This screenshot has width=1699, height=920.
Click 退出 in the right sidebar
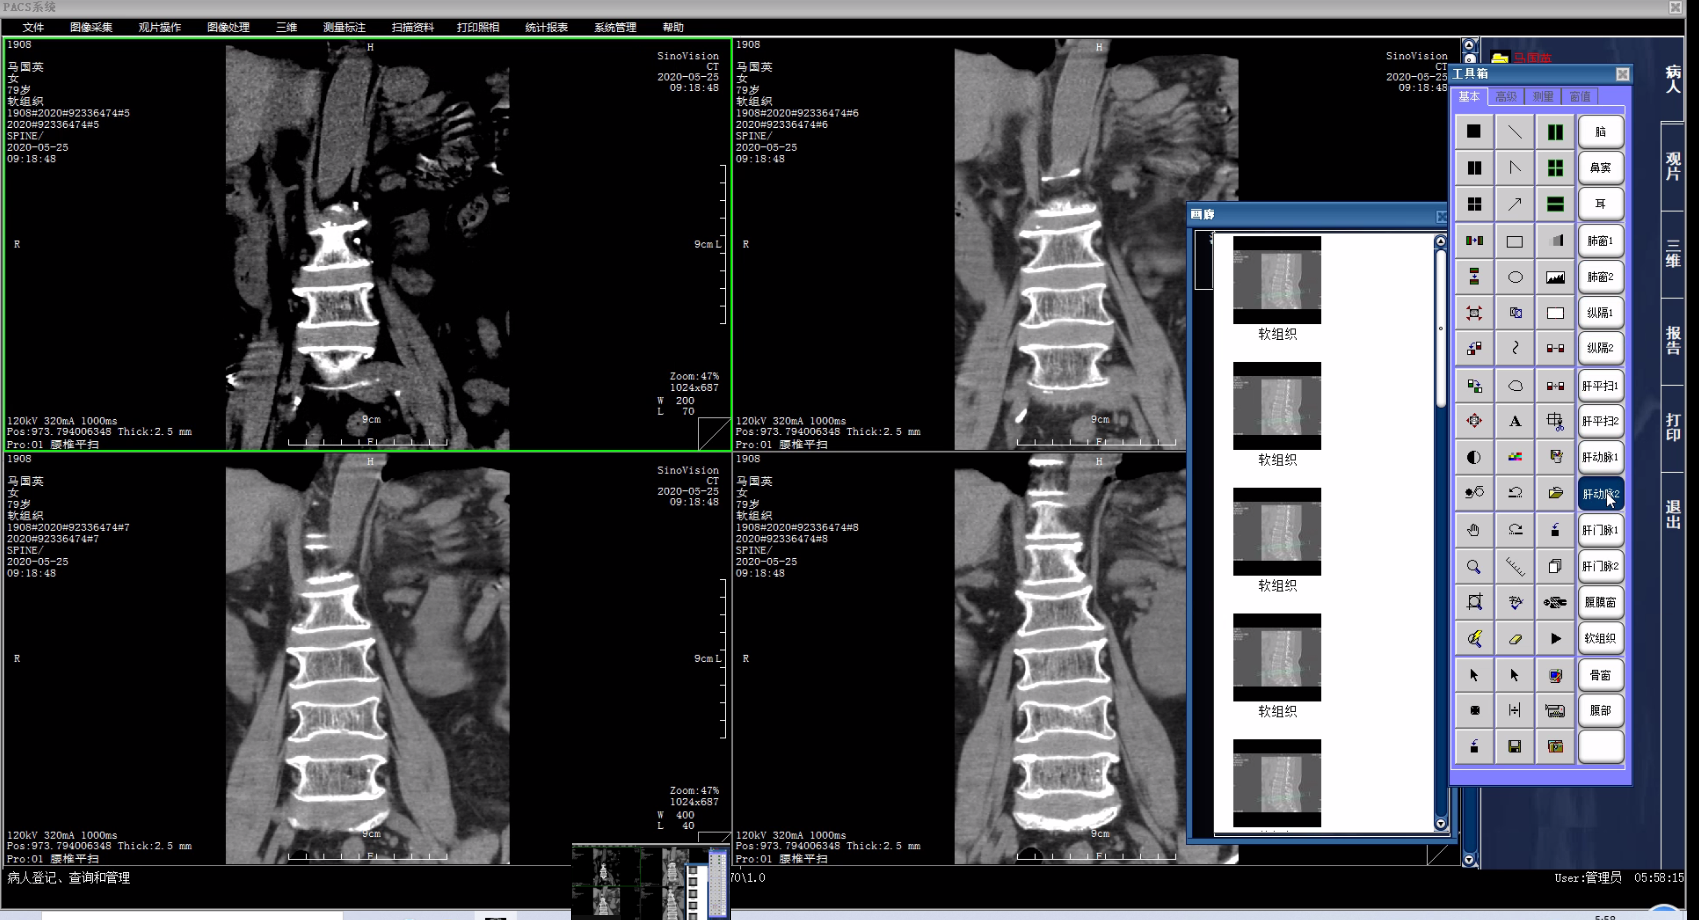[1673, 514]
